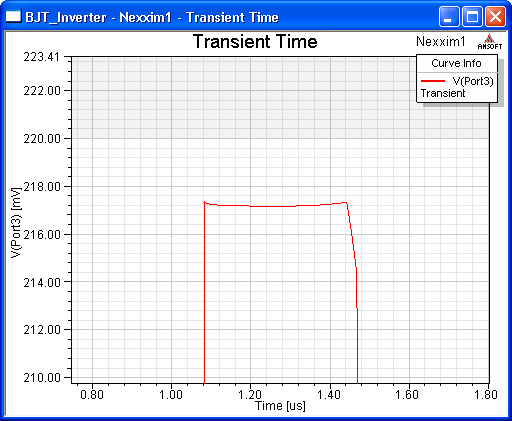Click the window title bar text

(x=152, y=17)
